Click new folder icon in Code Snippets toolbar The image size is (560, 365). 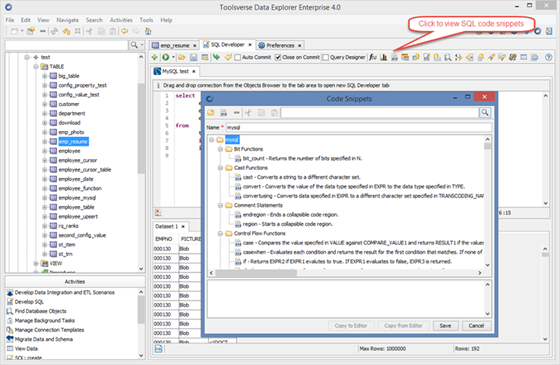[x=211, y=113]
